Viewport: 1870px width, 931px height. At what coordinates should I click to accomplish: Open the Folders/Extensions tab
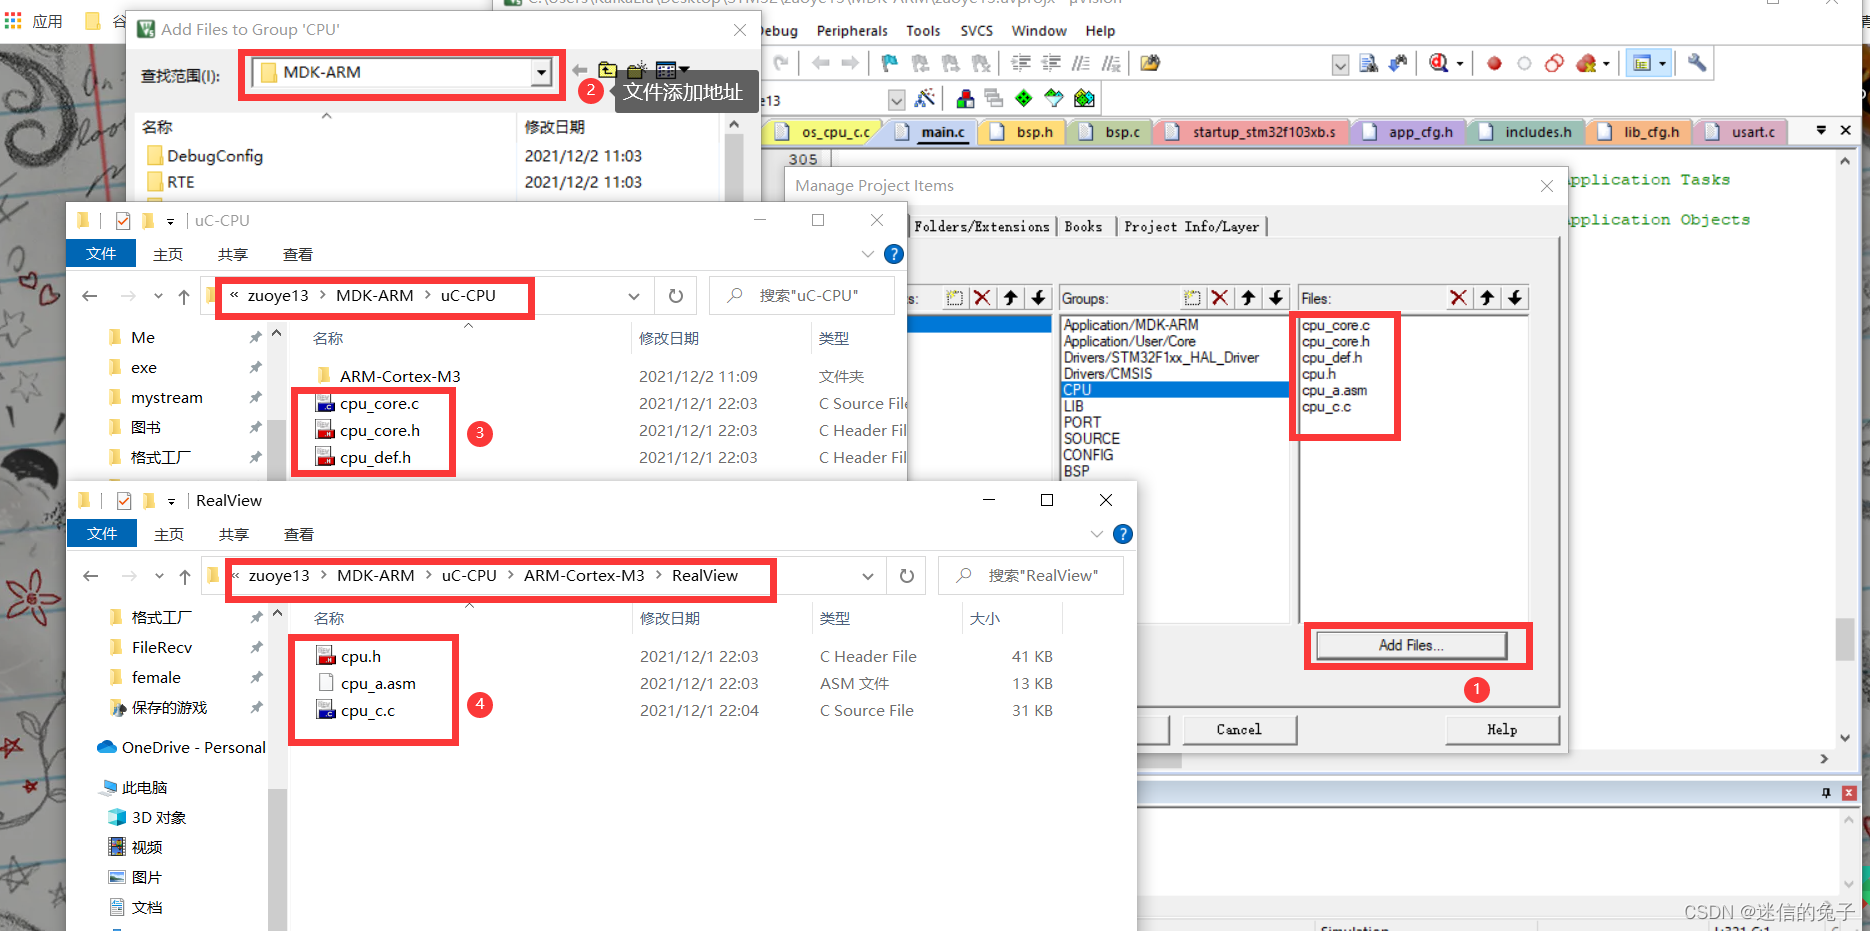pos(981,227)
